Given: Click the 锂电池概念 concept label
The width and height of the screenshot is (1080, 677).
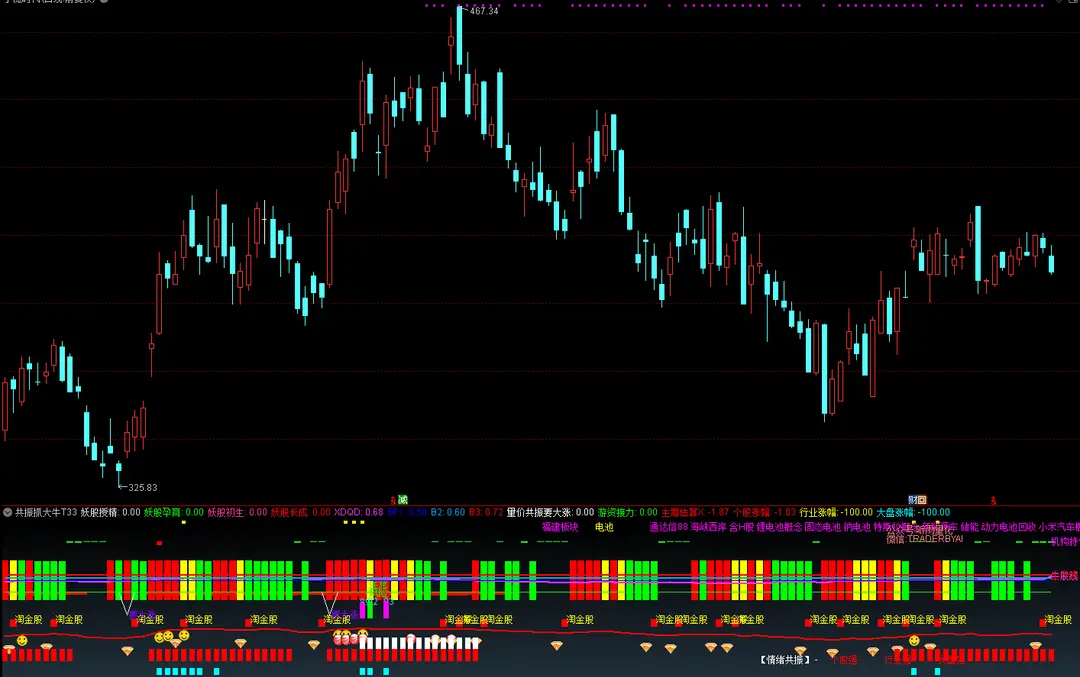Looking at the screenshot, I should (x=780, y=527).
